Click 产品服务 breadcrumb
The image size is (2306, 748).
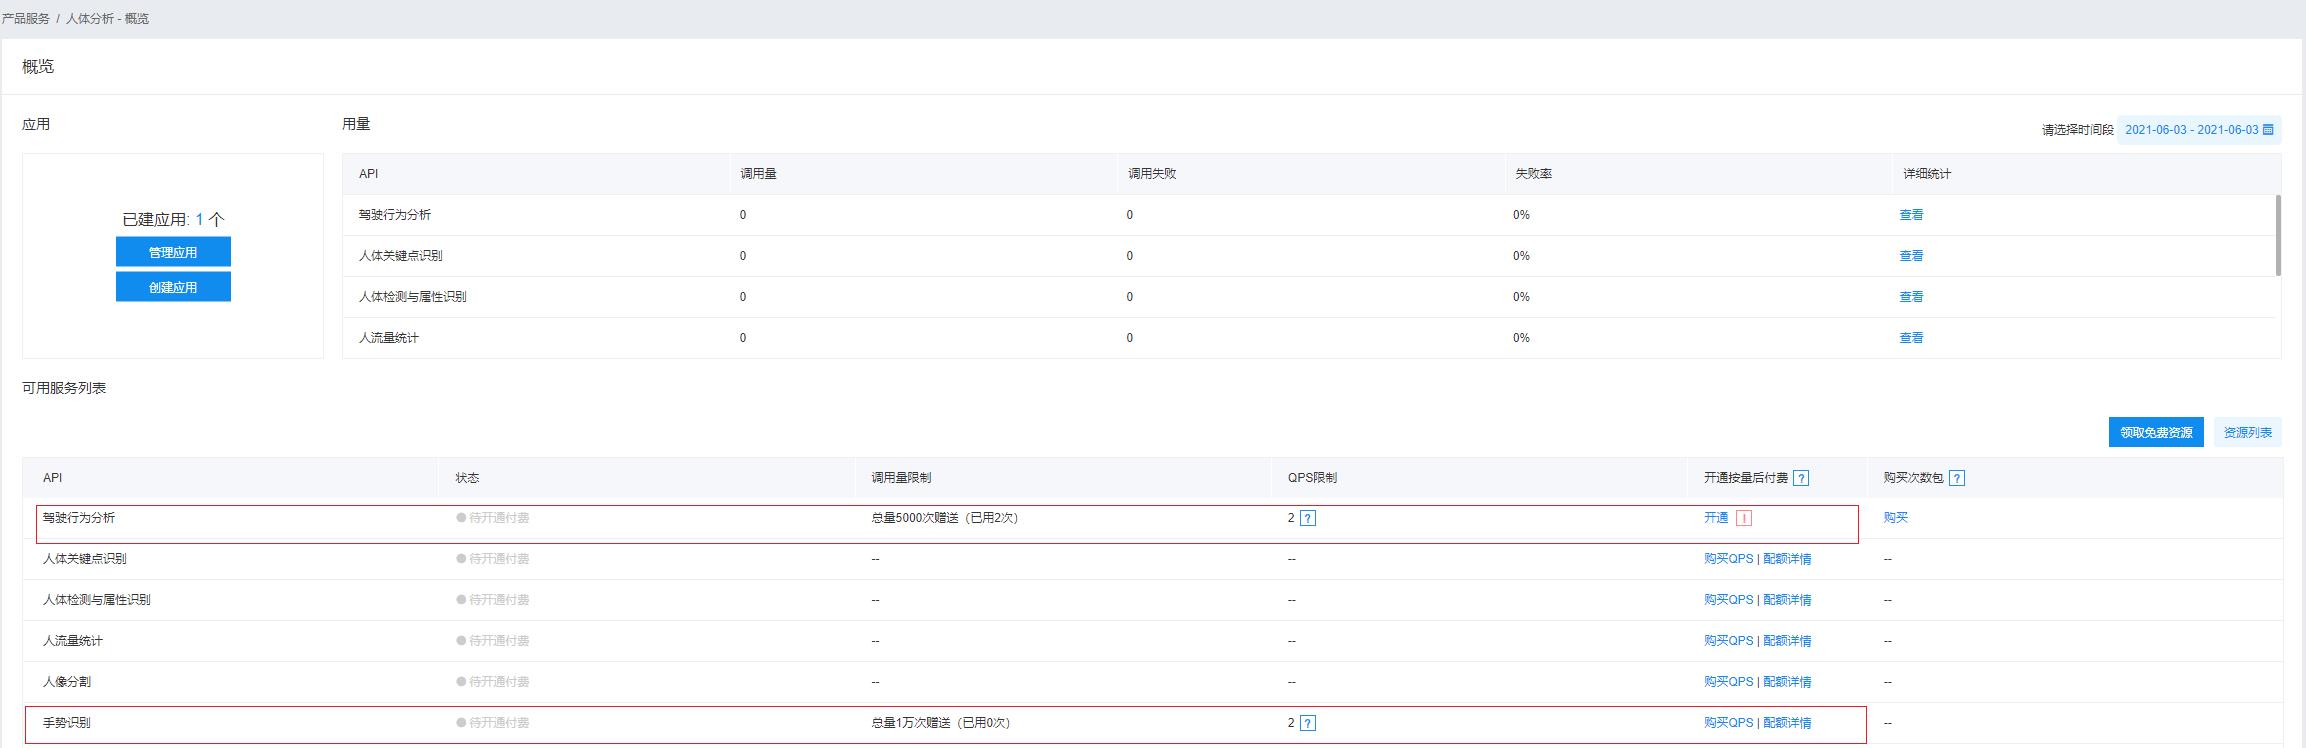pyautogui.click(x=26, y=19)
